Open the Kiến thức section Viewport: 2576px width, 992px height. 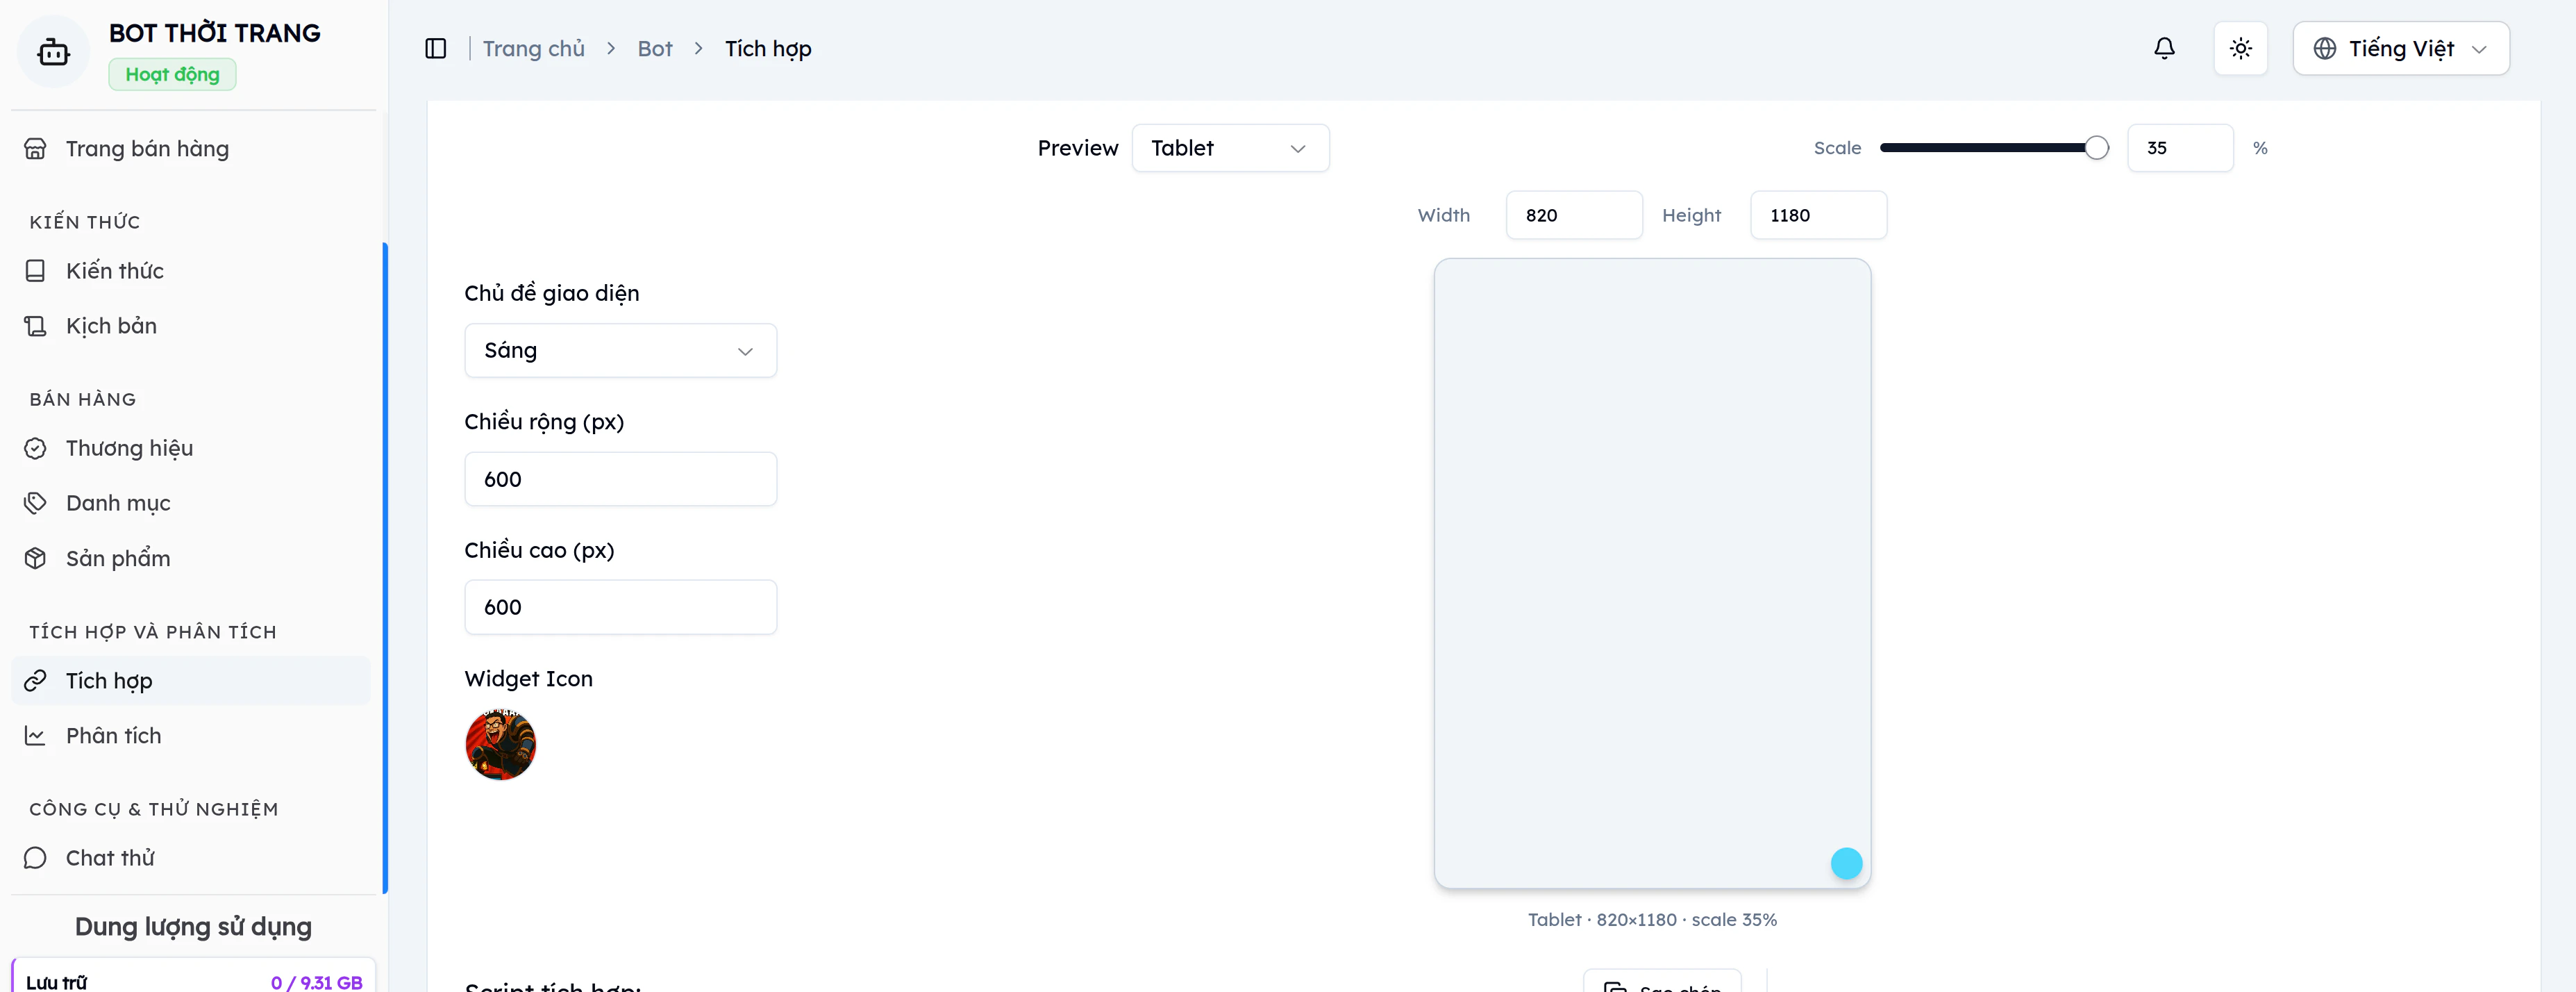coord(114,270)
